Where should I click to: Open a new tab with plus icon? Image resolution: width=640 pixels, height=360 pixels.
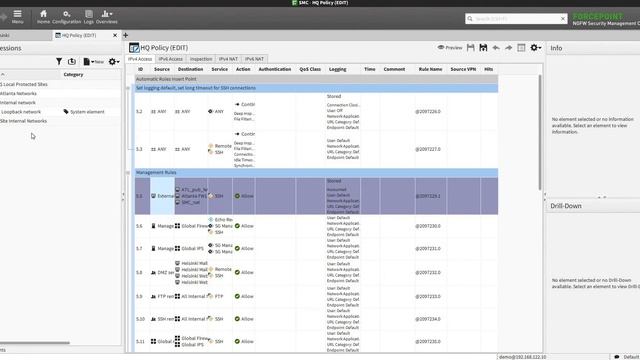tap(126, 36)
